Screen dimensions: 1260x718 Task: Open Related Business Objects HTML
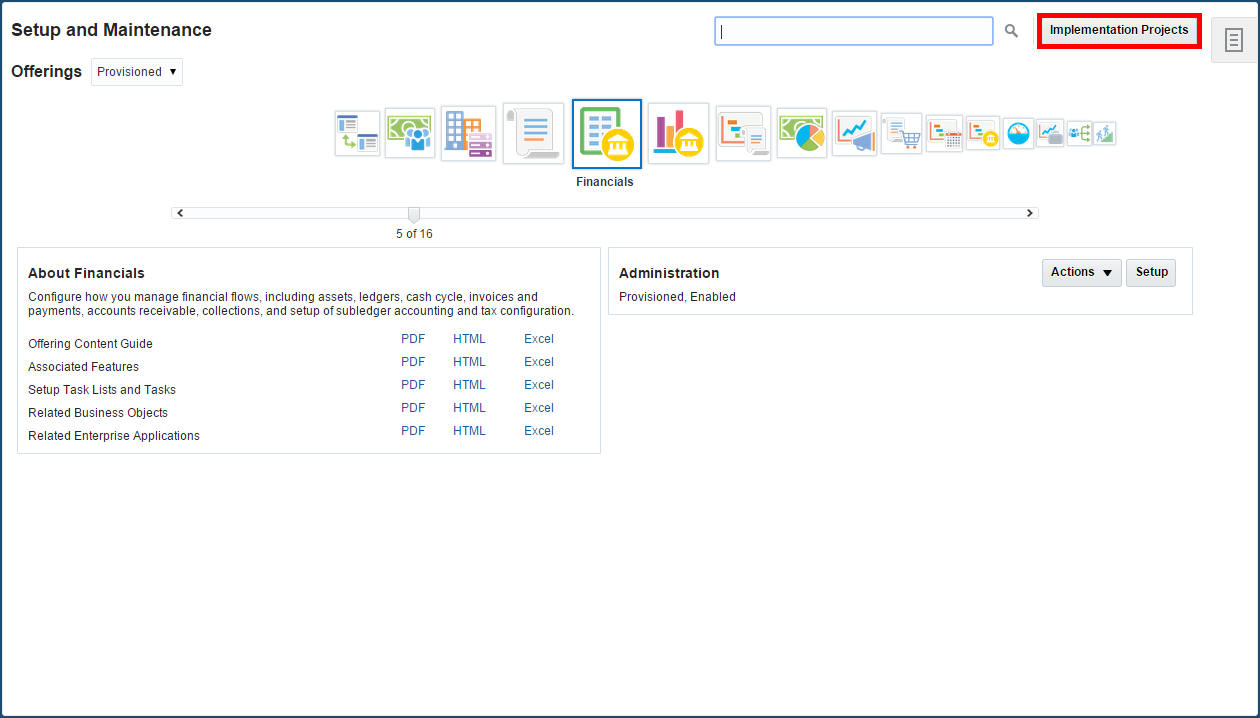coord(469,408)
